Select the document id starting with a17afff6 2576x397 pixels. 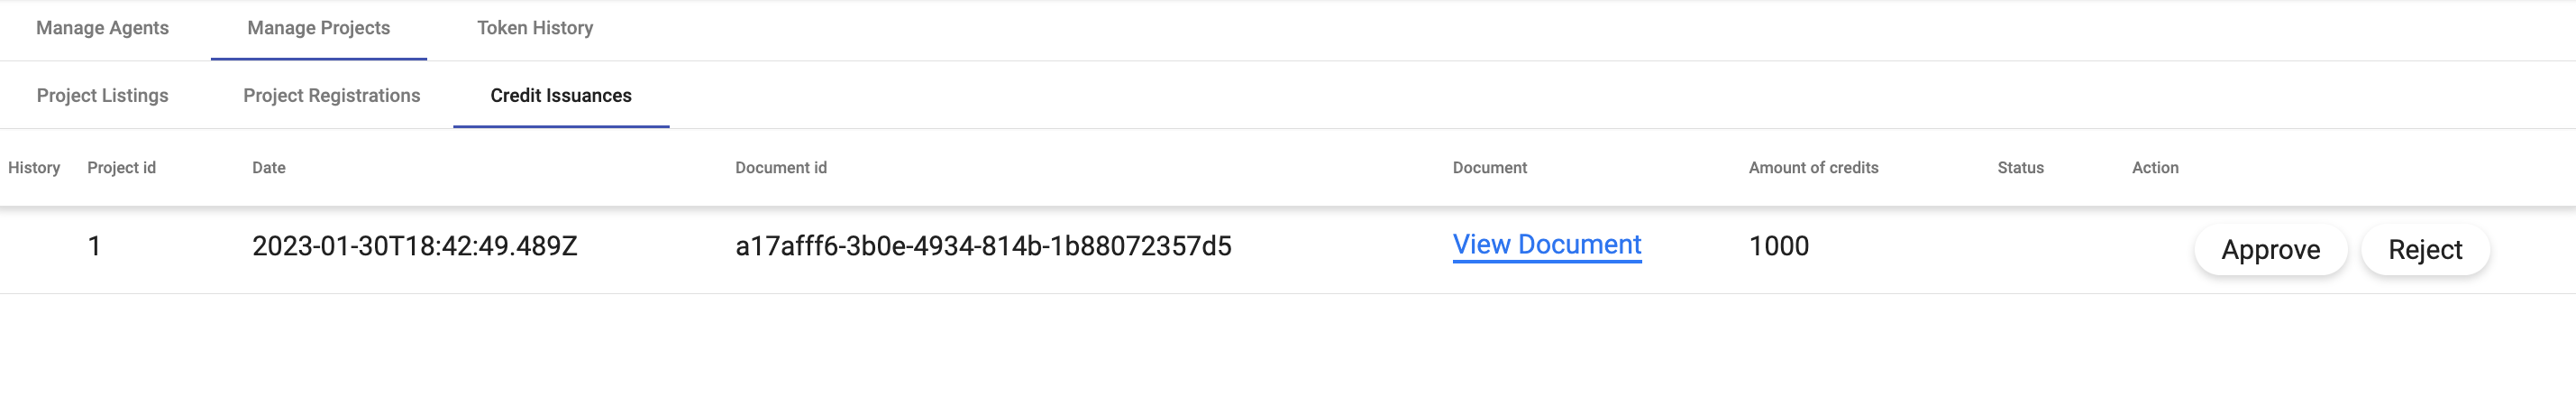(982, 246)
